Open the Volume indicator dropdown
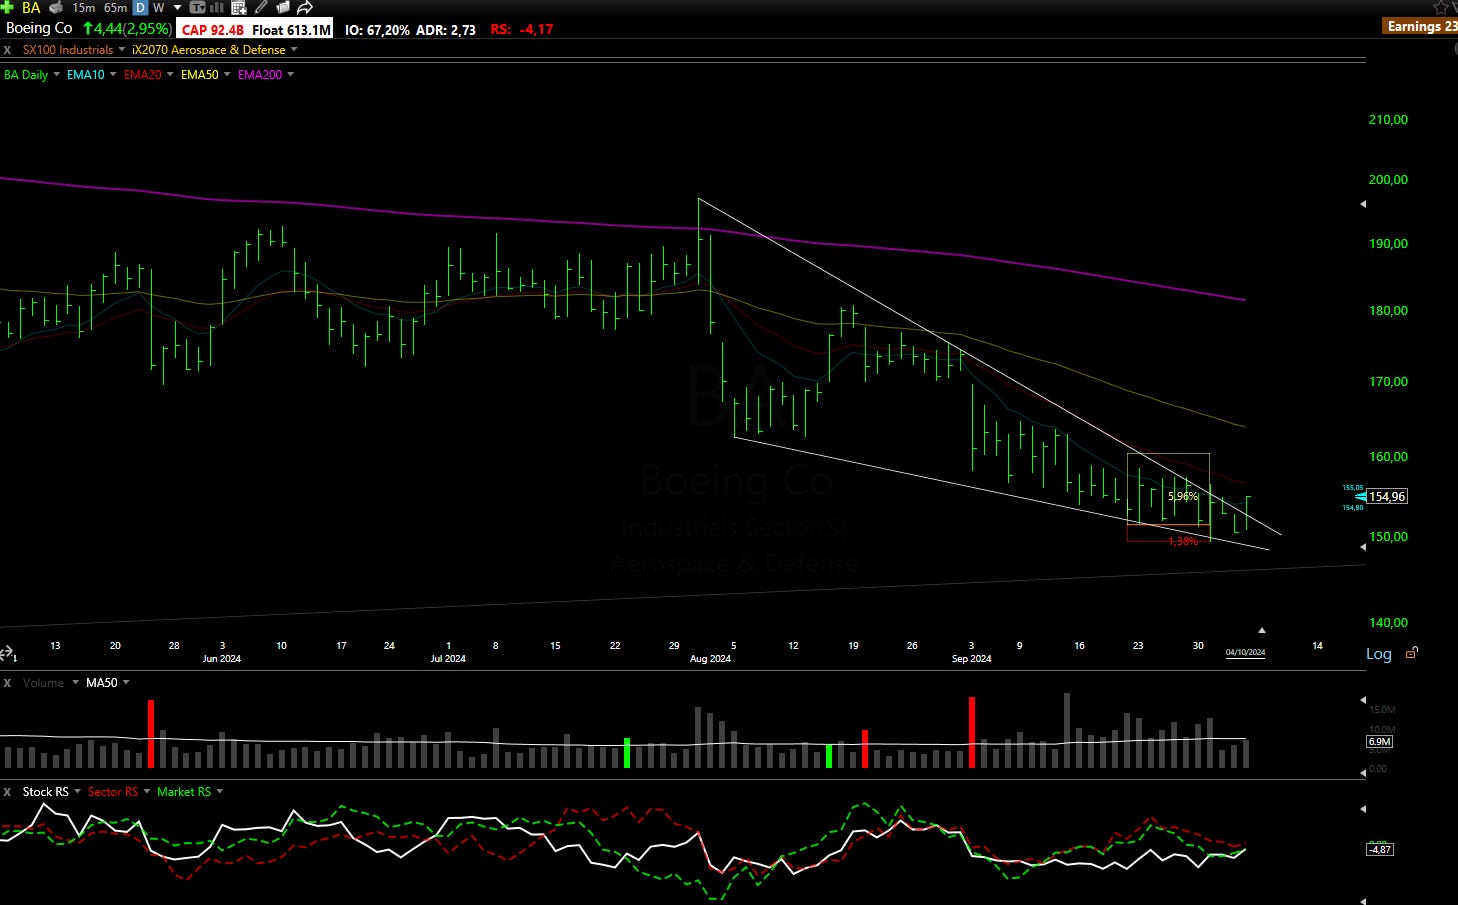This screenshot has width=1458, height=905. (75, 683)
